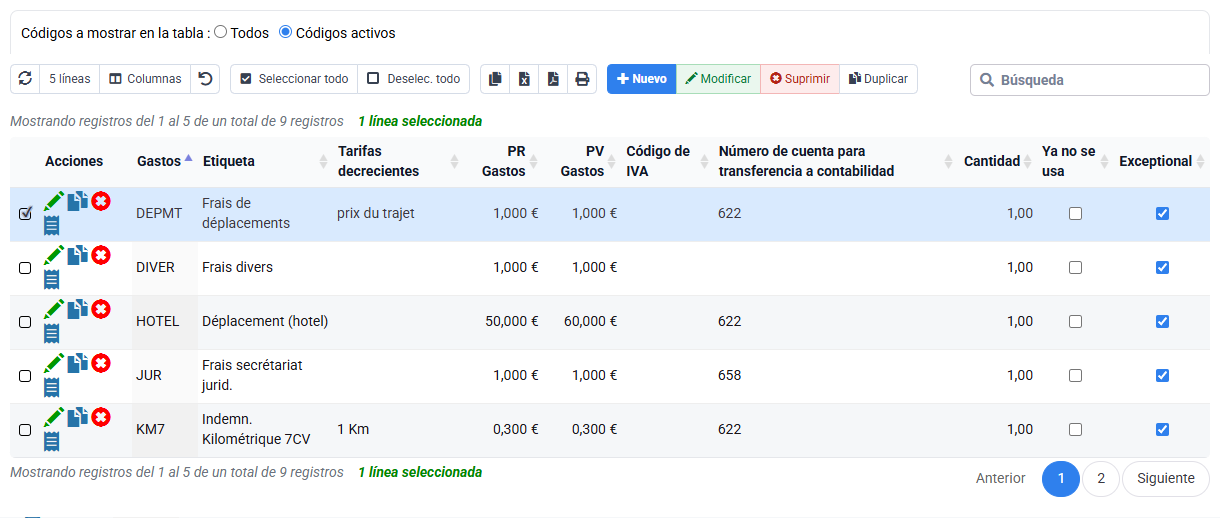Open the '5 líneas' page length dropdown
The width and height of the screenshot is (1220, 518).
(70, 79)
